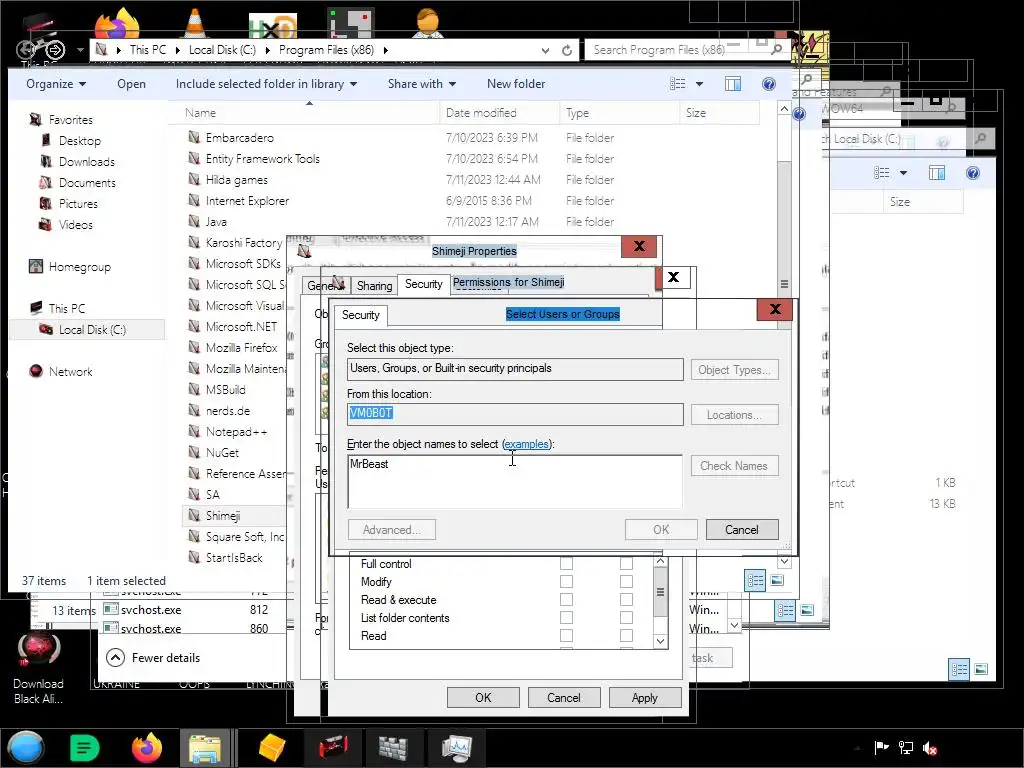Screen dimensions: 1024x768
Task: Expand the chevron after Local Disk (C:) breadcrumb
Action: click(x=267, y=50)
